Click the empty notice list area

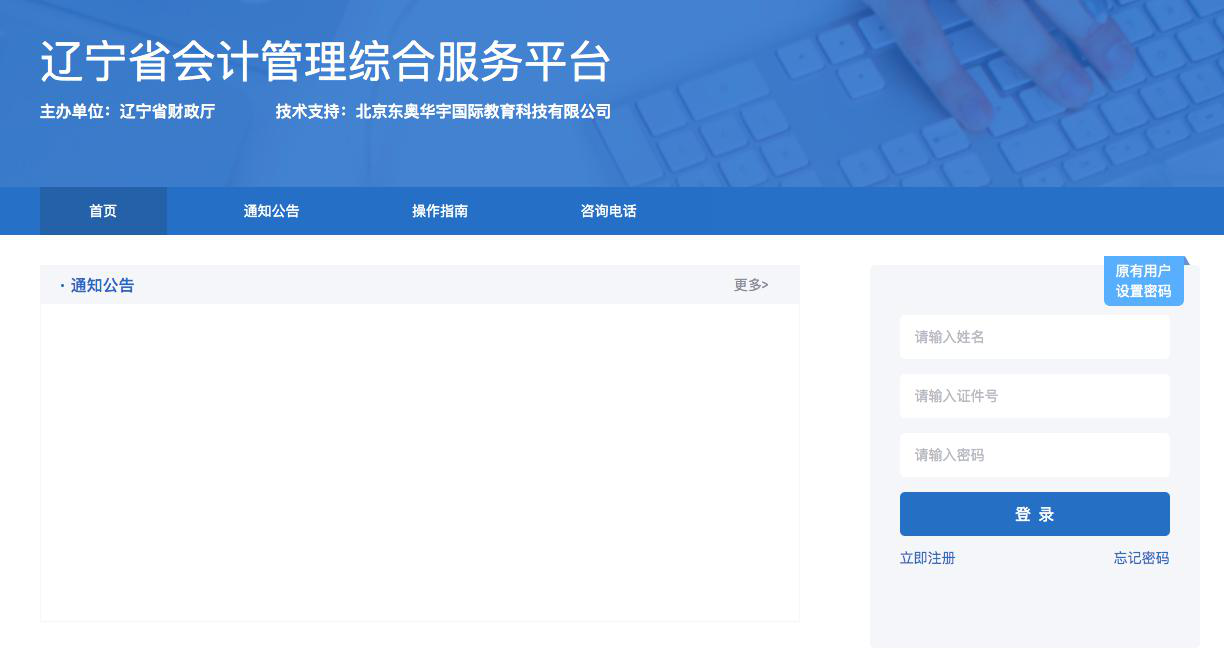(420, 460)
